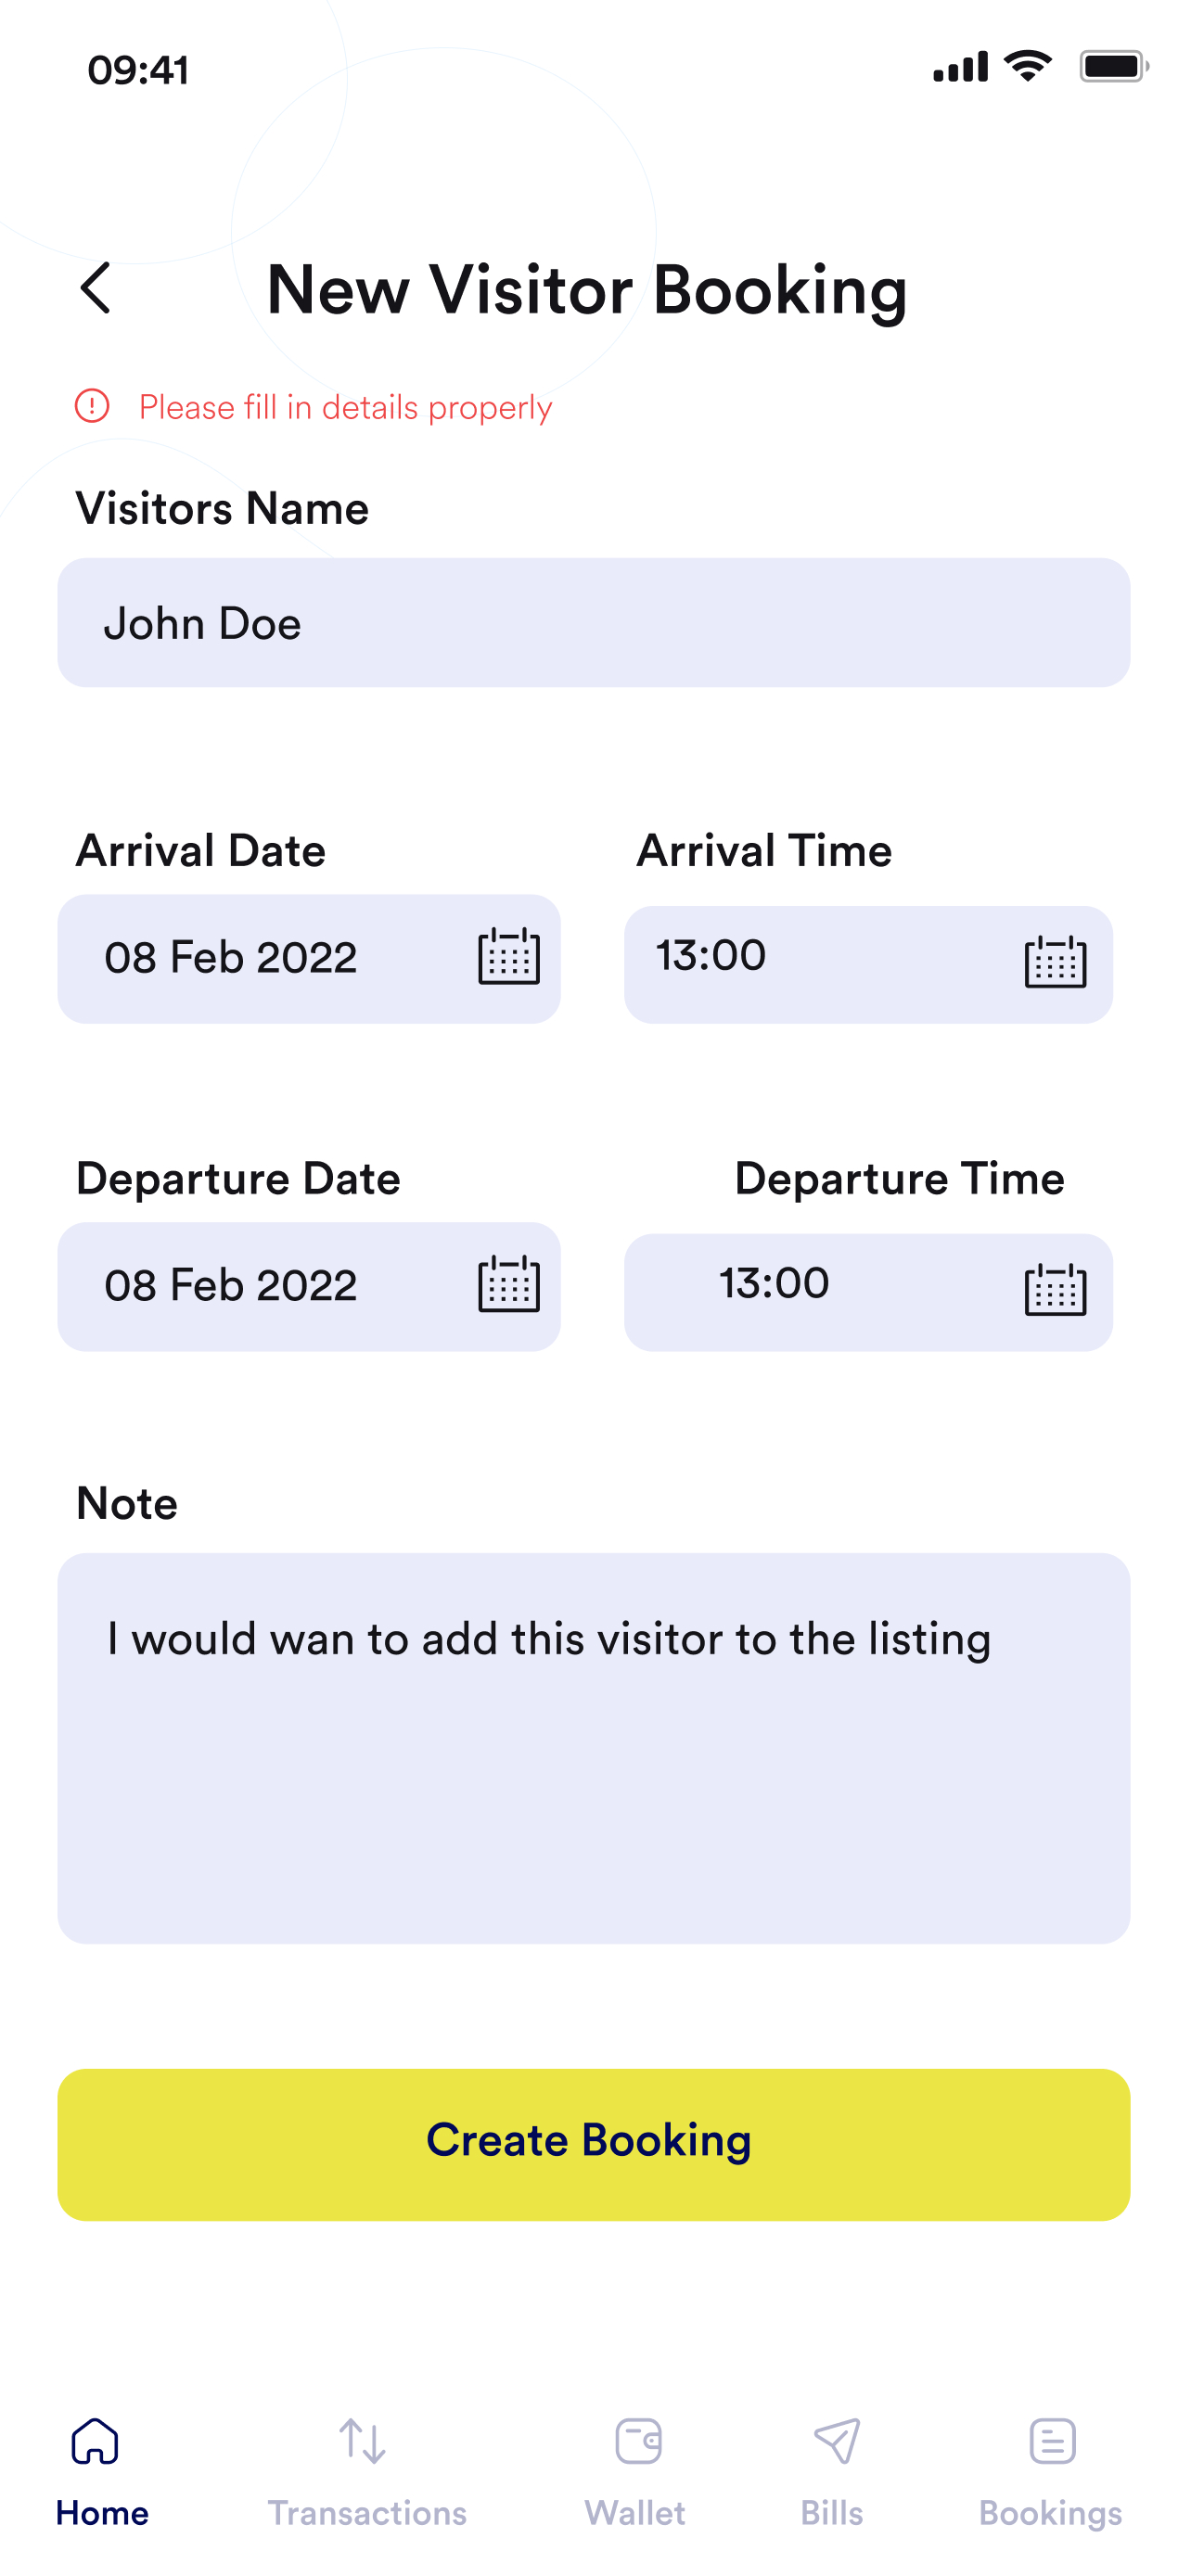Tap the Home house icon

(x=95, y=2441)
